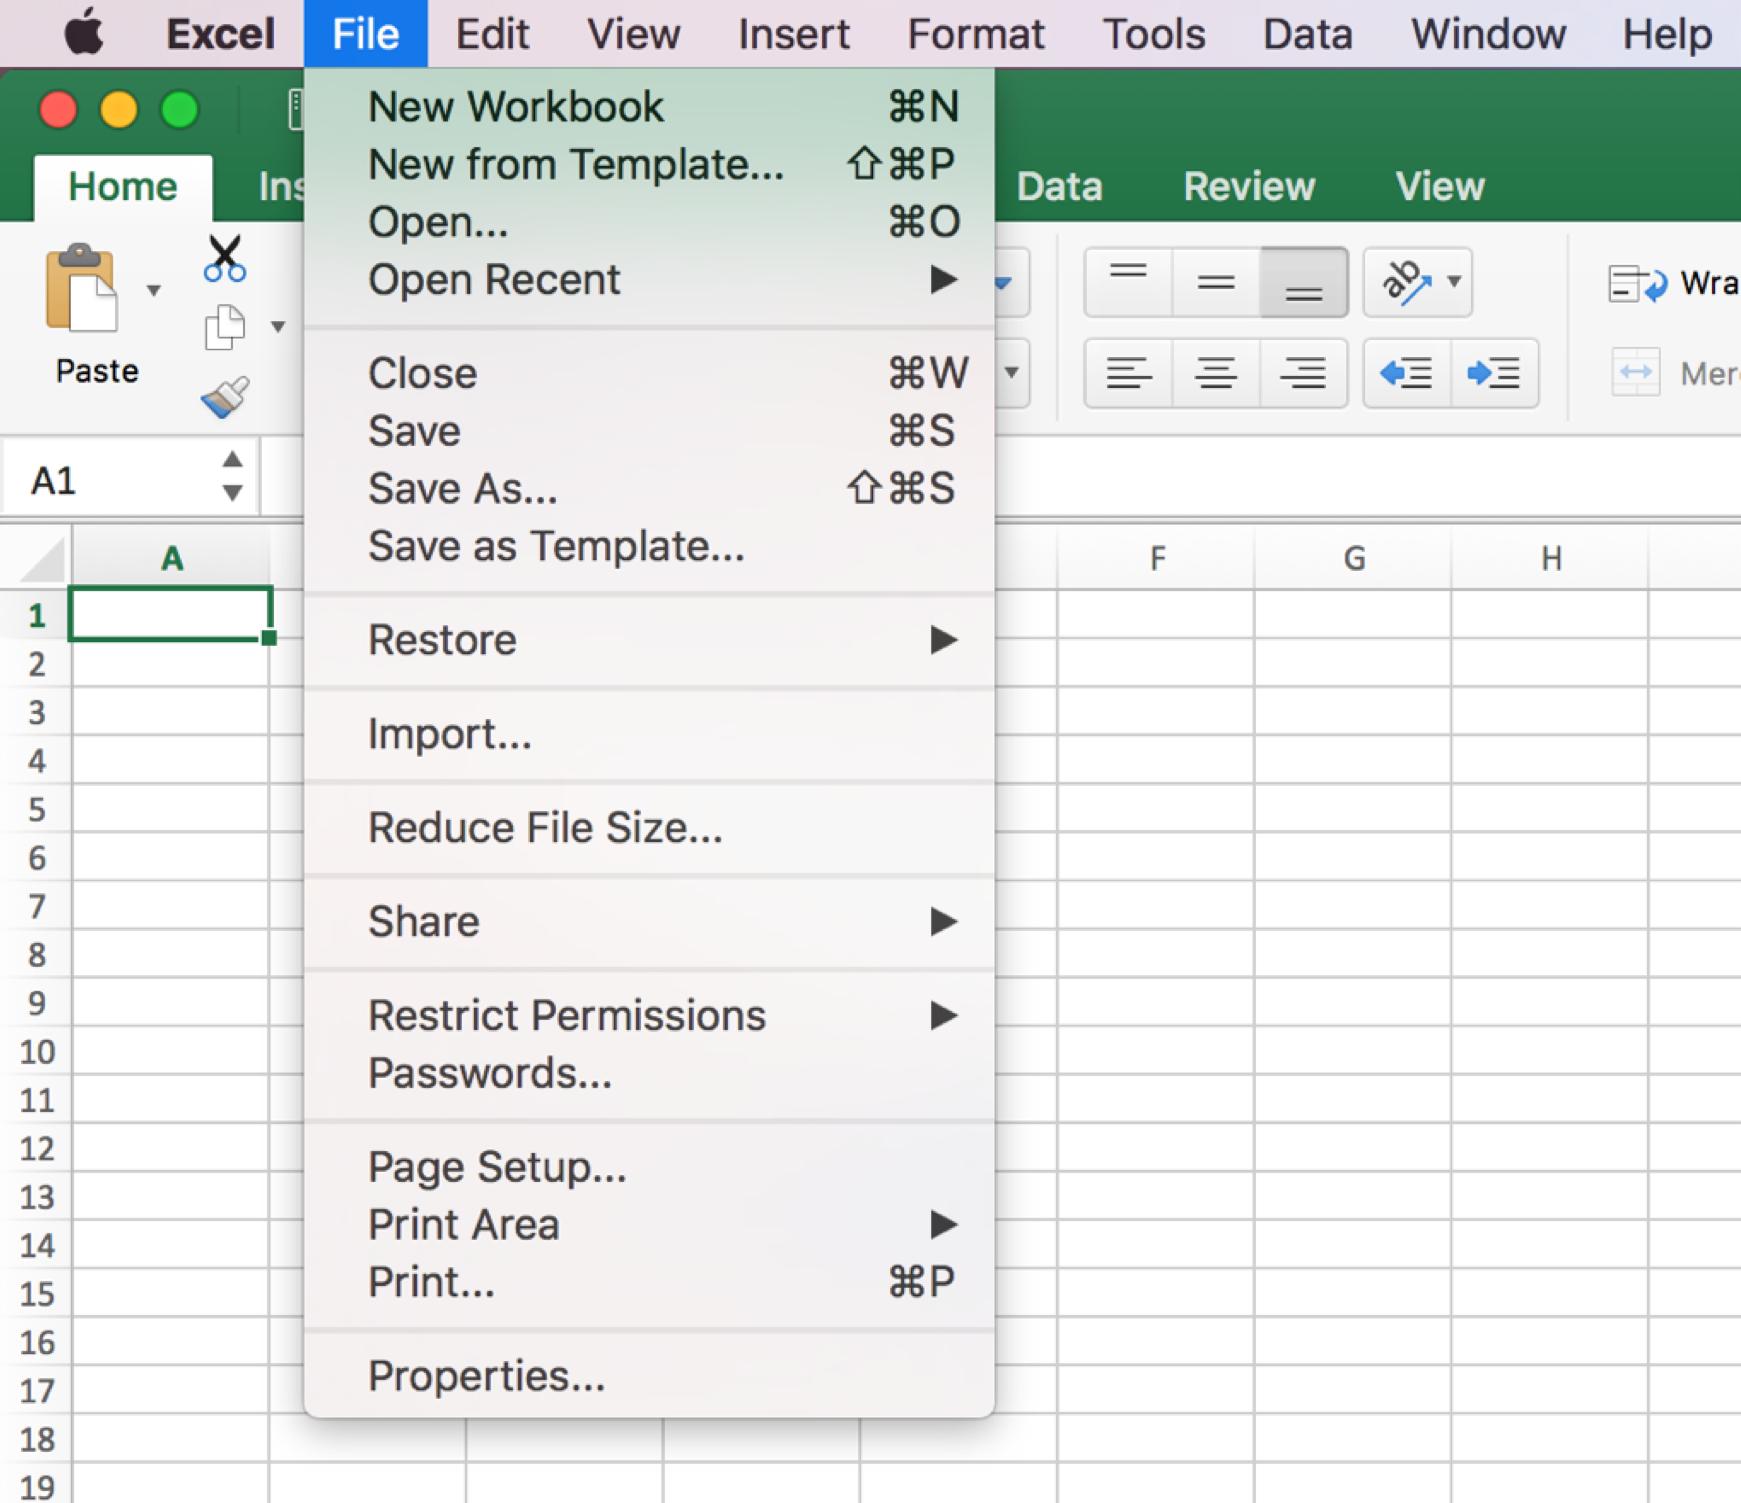Open the Apple menu
The width and height of the screenshot is (1741, 1503).
(x=84, y=33)
